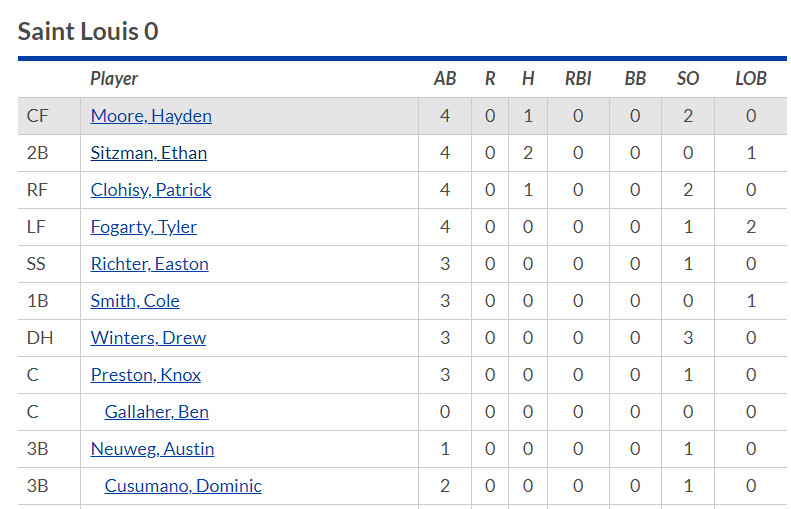
Task: Open Winters, Drew player page
Action: (148, 338)
